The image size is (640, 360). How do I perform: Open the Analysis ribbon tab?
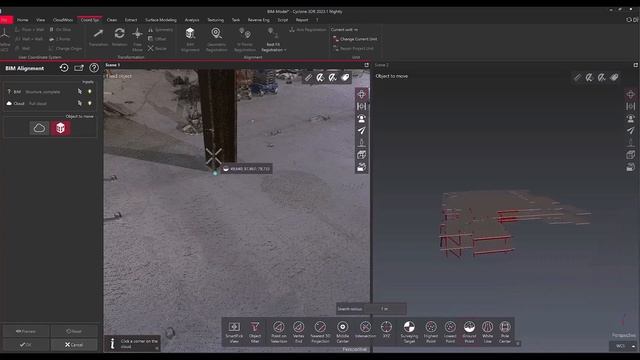(192, 20)
